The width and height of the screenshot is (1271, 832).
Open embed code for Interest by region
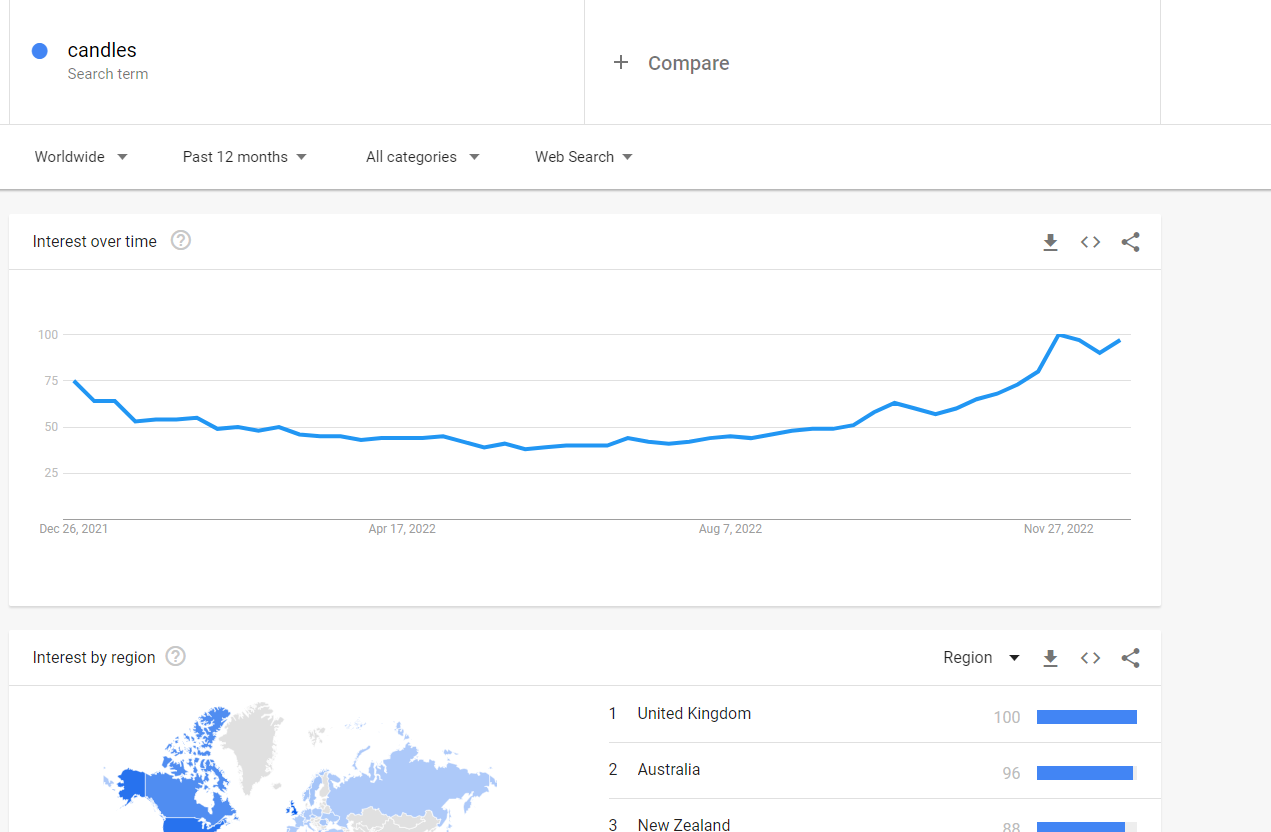coord(1090,658)
